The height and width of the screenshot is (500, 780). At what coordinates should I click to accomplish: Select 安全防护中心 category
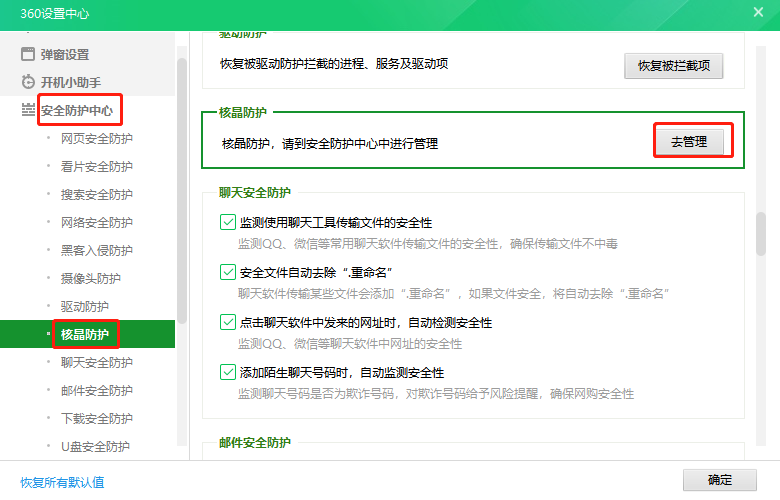point(77,110)
